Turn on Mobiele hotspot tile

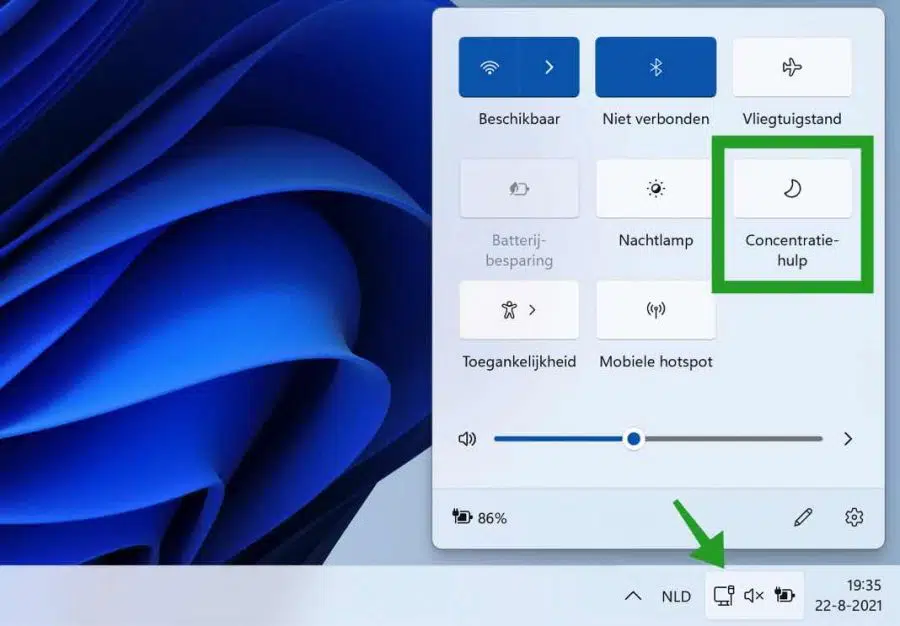[655, 310]
